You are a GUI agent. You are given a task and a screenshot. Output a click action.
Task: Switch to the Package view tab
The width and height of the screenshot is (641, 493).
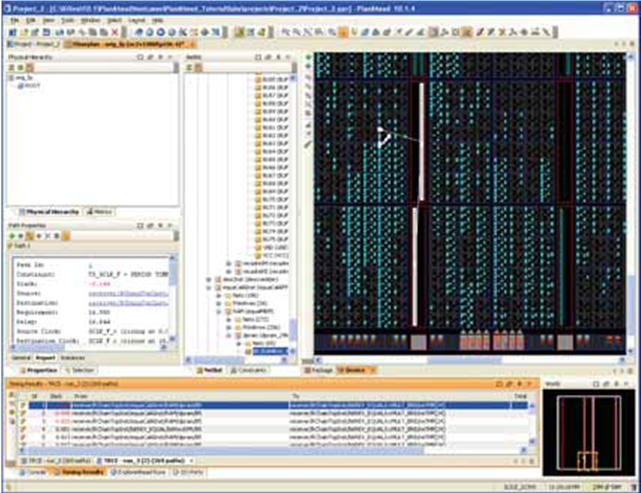pos(318,370)
